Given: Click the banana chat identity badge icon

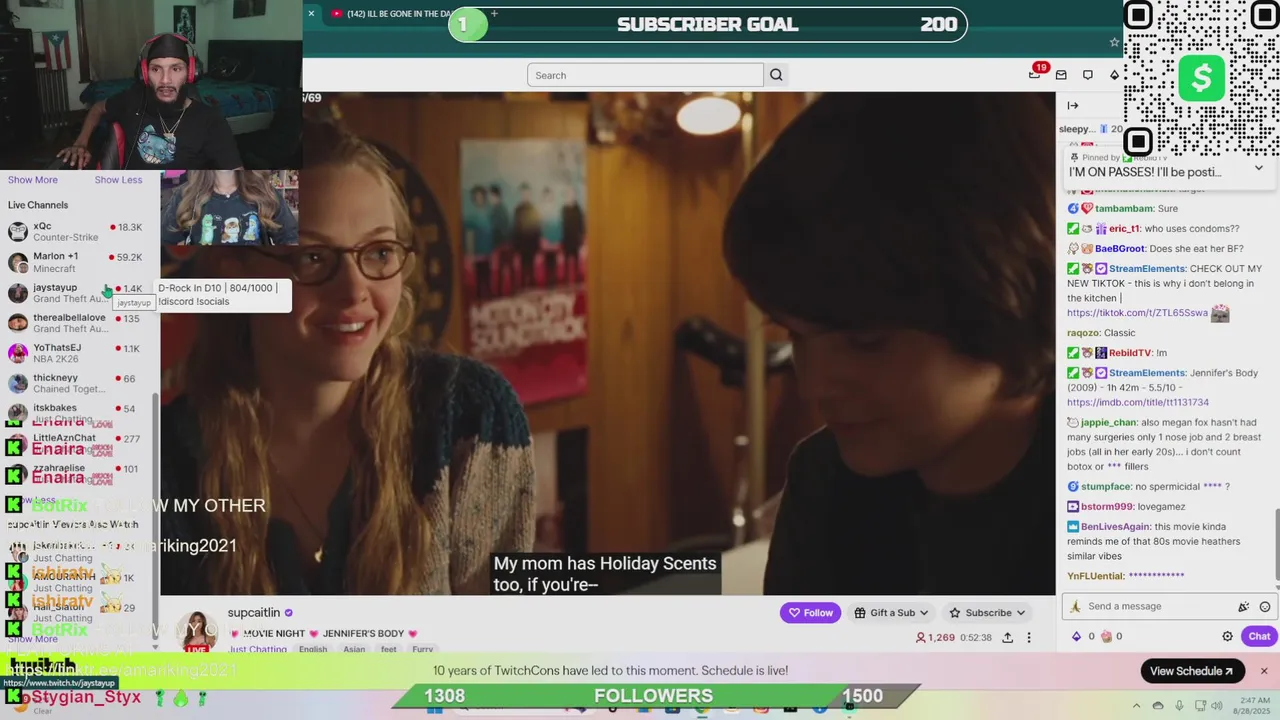Looking at the screenshot, I should point(1075,606).
